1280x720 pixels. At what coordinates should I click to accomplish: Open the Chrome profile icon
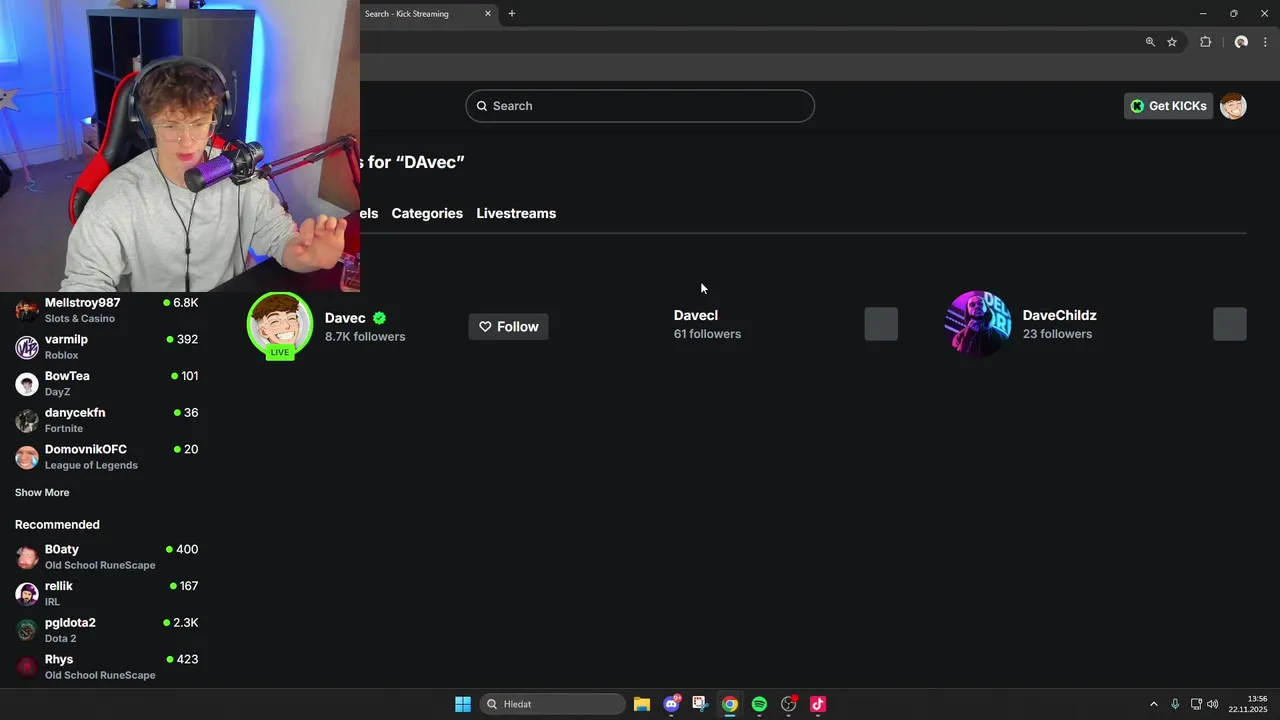coord(1241,42)
